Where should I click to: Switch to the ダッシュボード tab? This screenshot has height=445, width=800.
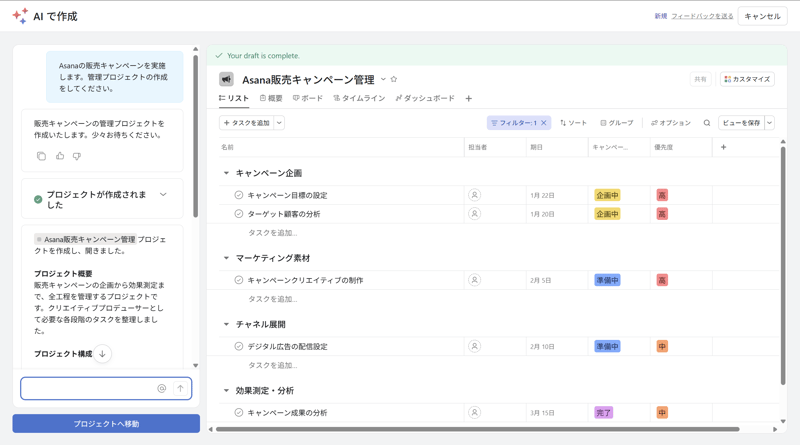[425, 98]
